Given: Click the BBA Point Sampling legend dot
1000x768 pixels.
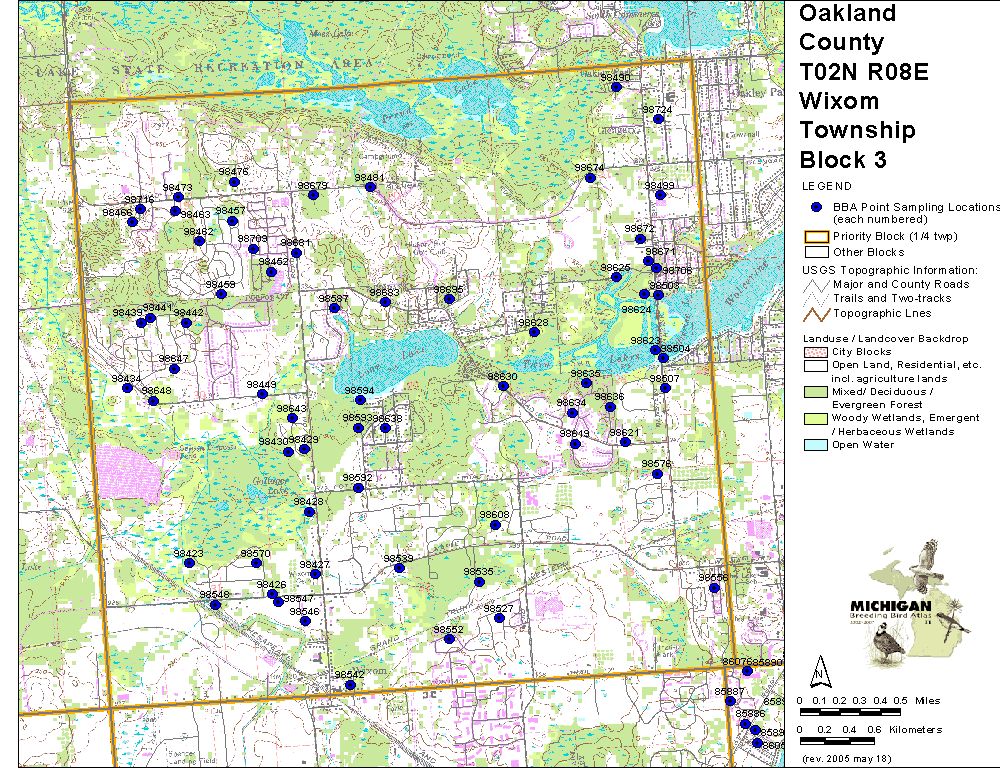Looking at the screenshot, I should click(x=816, y=207).
